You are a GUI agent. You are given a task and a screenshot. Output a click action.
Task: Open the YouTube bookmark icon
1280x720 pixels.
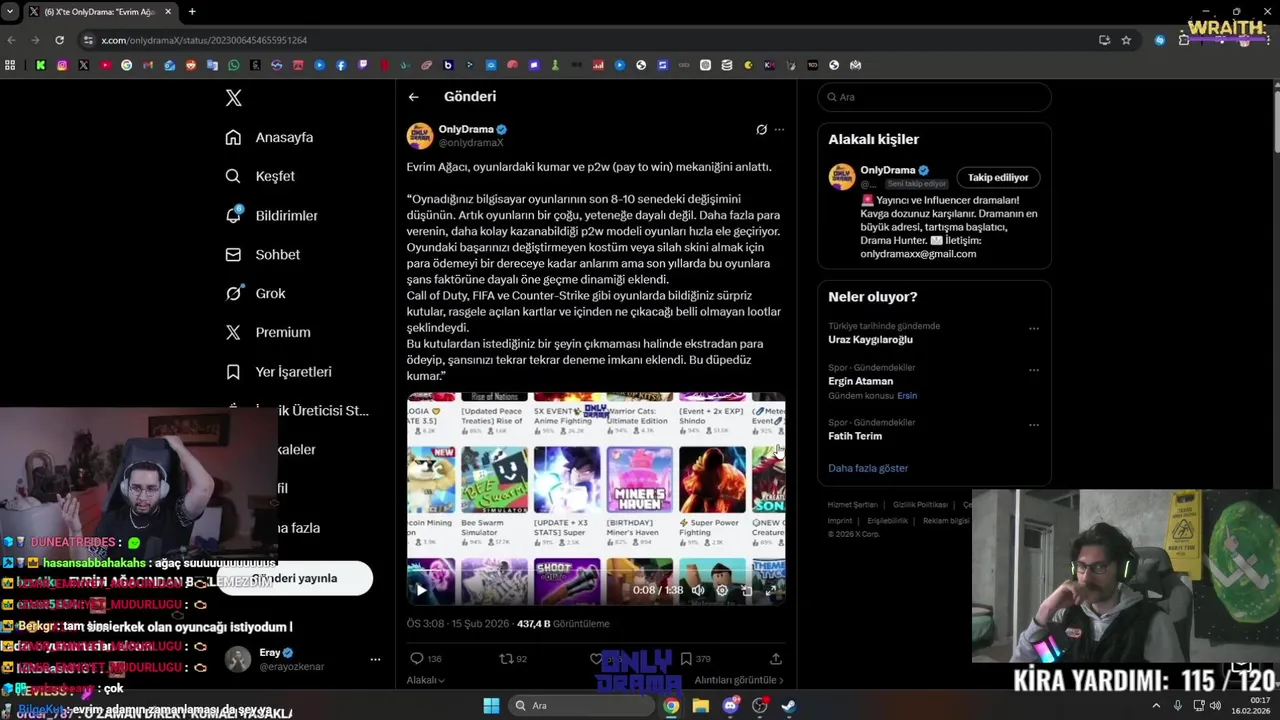click(x=105, y=65)
